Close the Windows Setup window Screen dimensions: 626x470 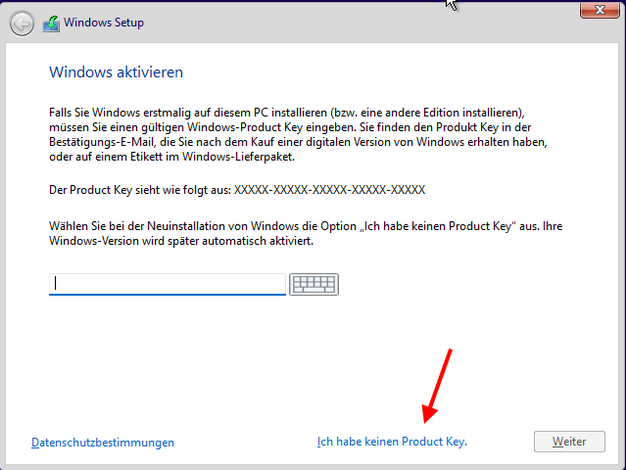[598, 9]
